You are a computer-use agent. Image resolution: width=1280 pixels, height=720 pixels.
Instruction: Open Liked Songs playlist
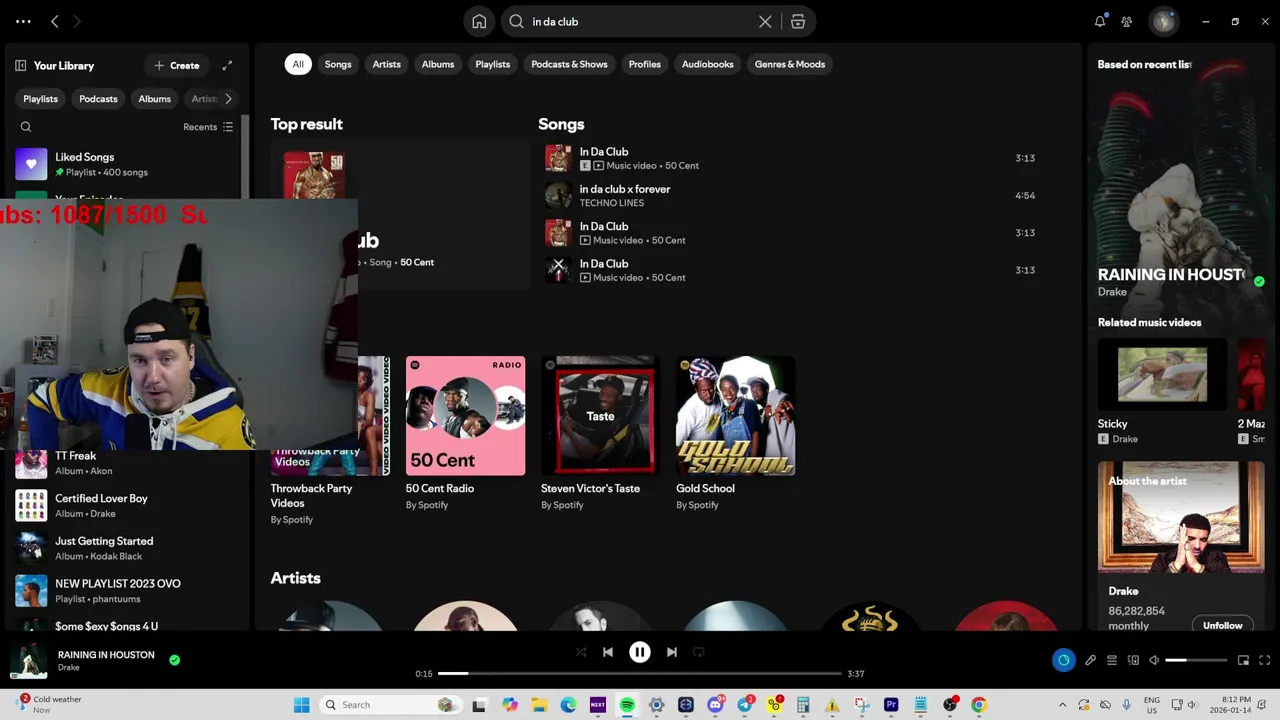coord(125,164)
